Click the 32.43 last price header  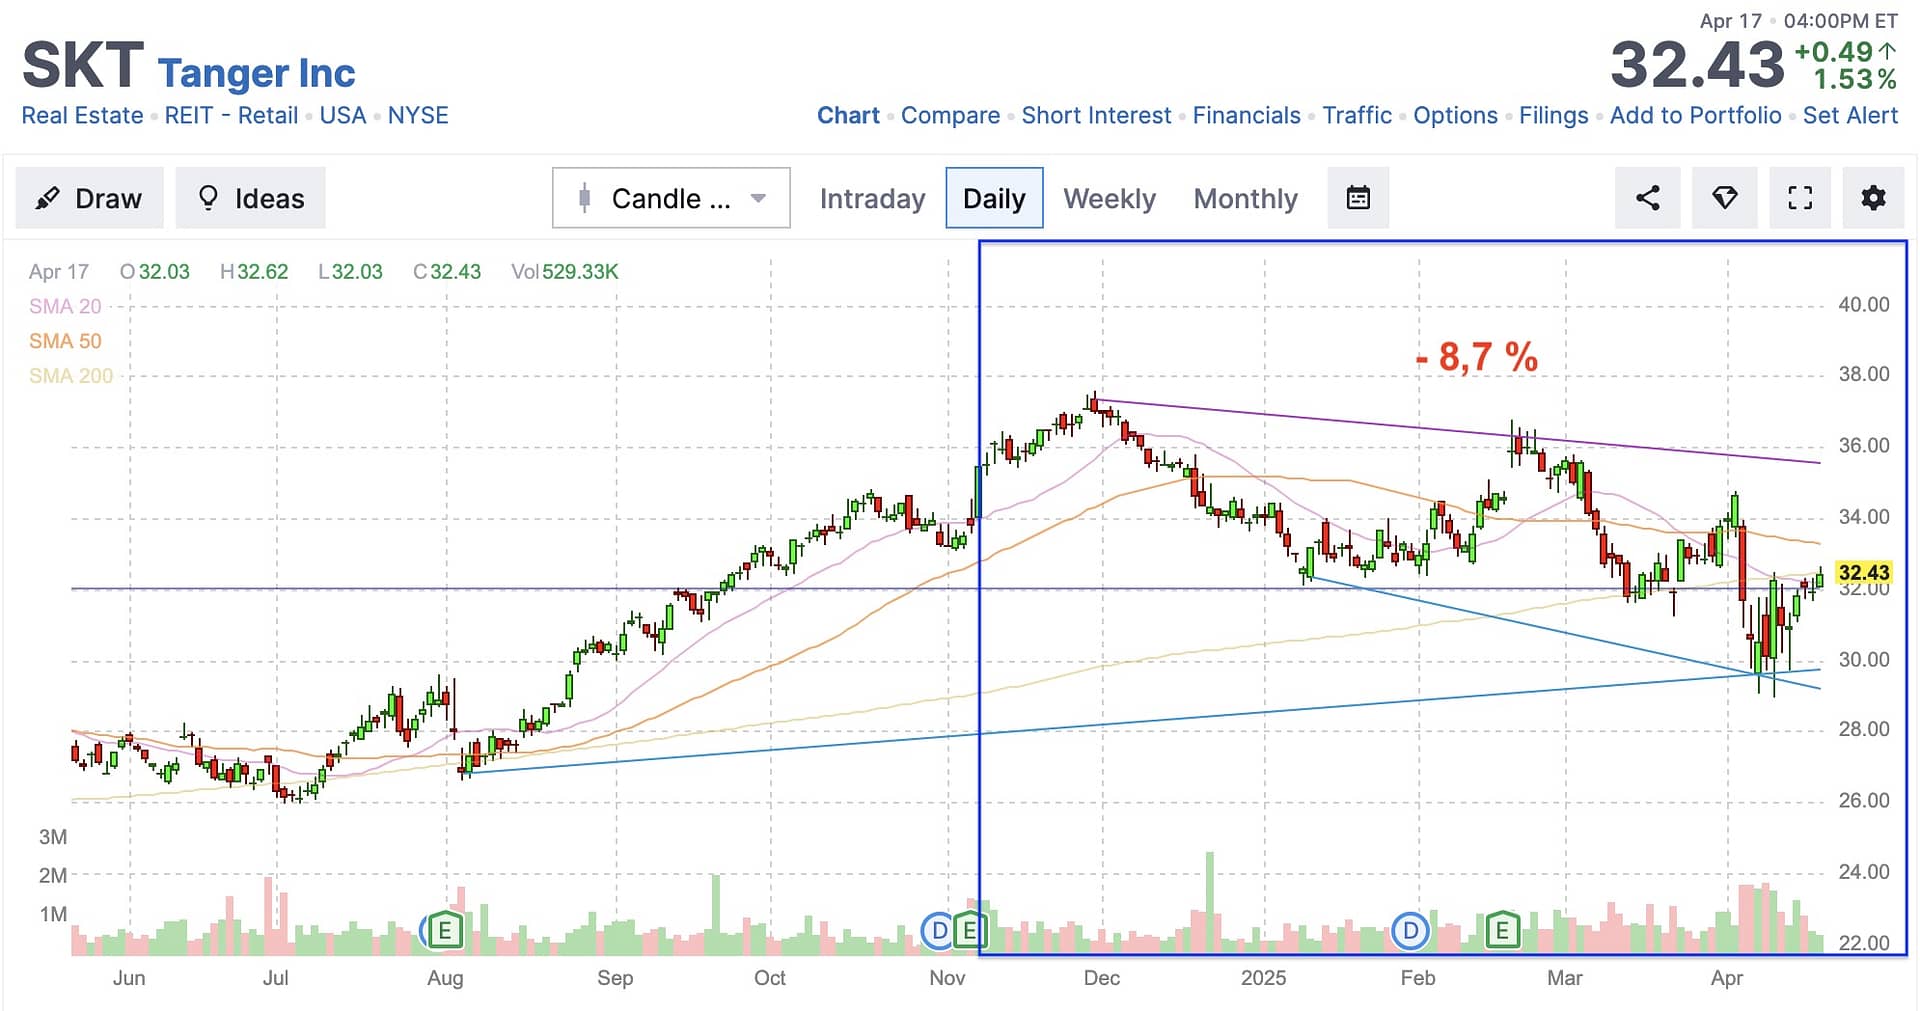pos(1697,65)
